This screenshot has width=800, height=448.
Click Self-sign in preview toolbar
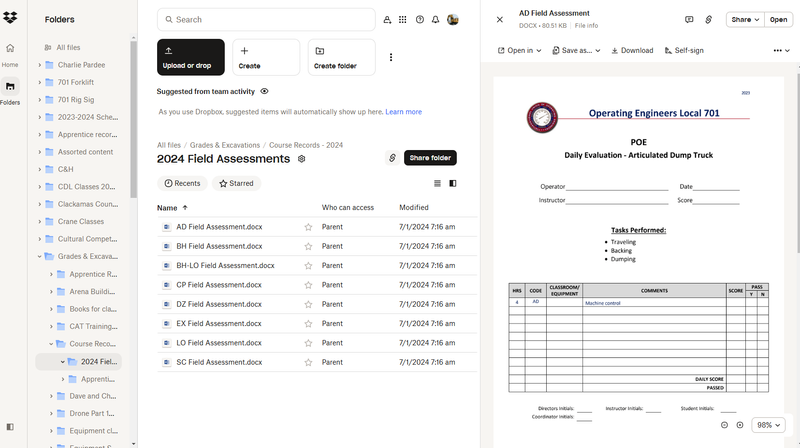coord(683,50)
